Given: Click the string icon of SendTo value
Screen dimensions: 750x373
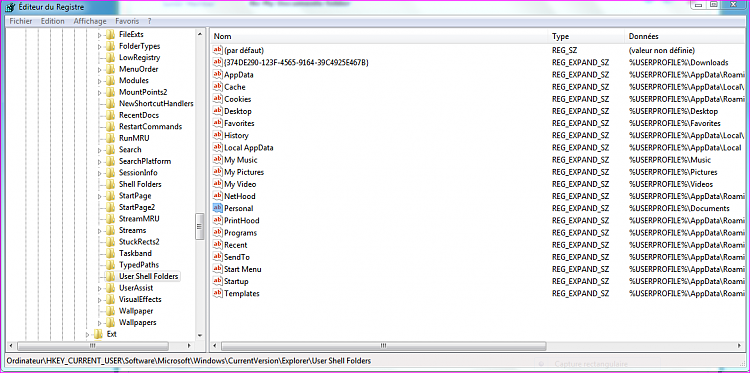Looking at the screenshot, I should tap(218, 257).
